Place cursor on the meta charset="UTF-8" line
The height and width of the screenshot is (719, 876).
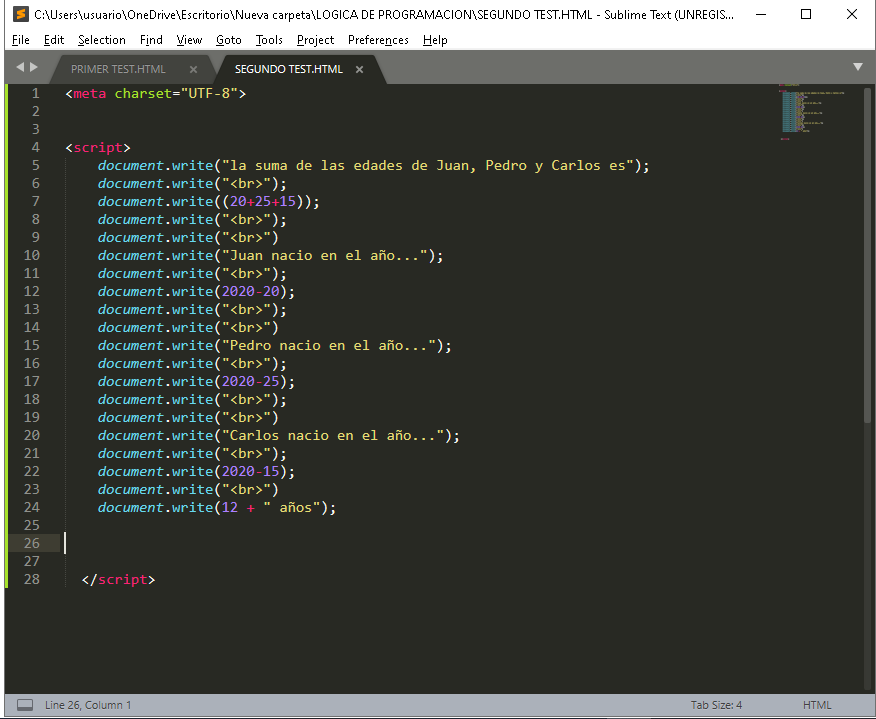pos(156,93)
